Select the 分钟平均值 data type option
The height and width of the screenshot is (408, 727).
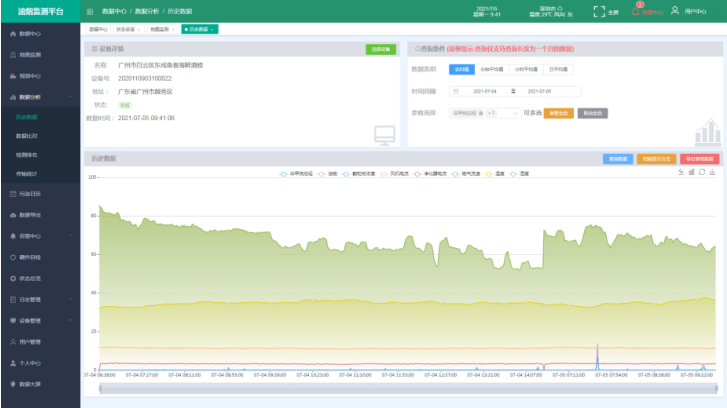pos(491,69)
